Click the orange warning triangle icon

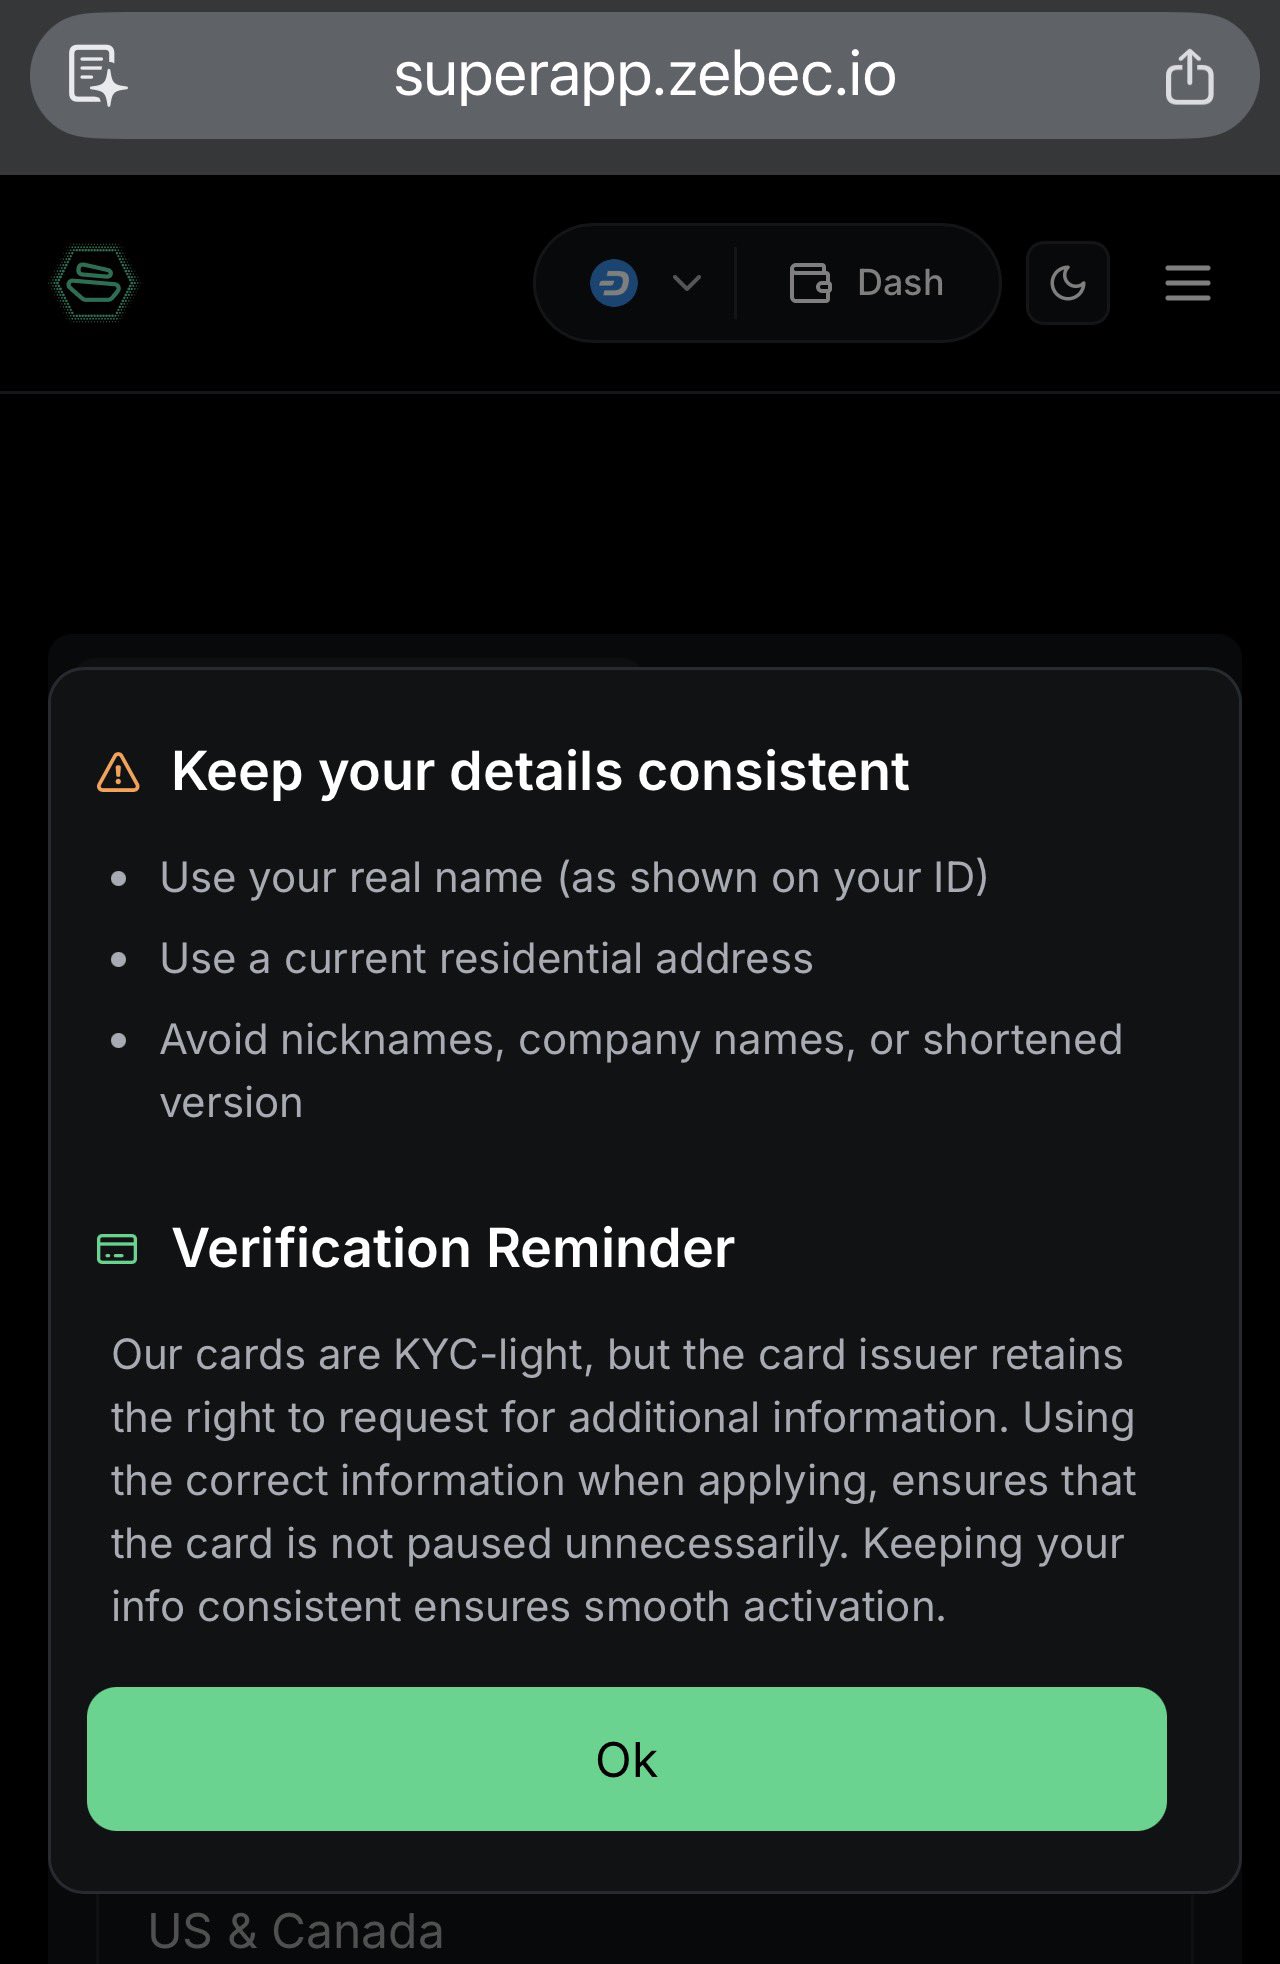(x=118, y=773)
